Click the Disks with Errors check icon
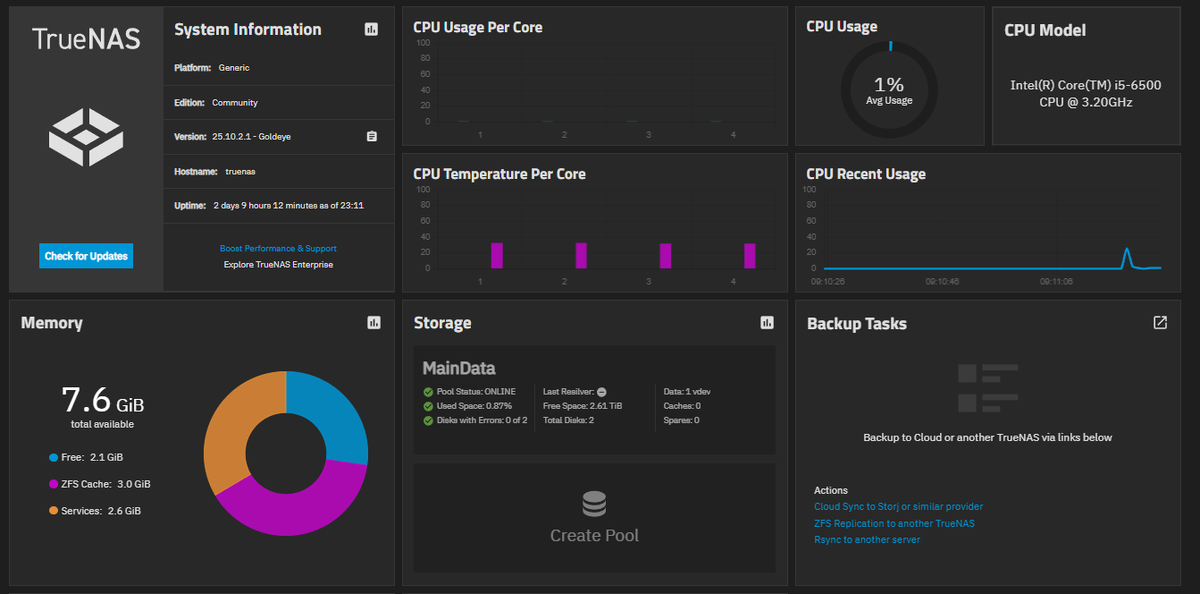1200x594 pixels. 428,420
